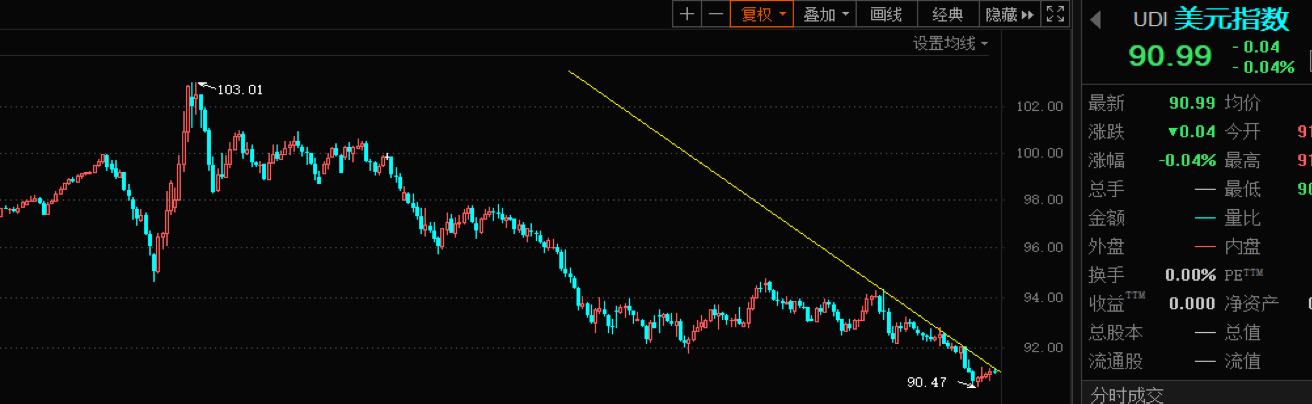The height and width of the screenshot is (404, 1312).
Task: Click the UDI ticker code
Action: 1148,19
